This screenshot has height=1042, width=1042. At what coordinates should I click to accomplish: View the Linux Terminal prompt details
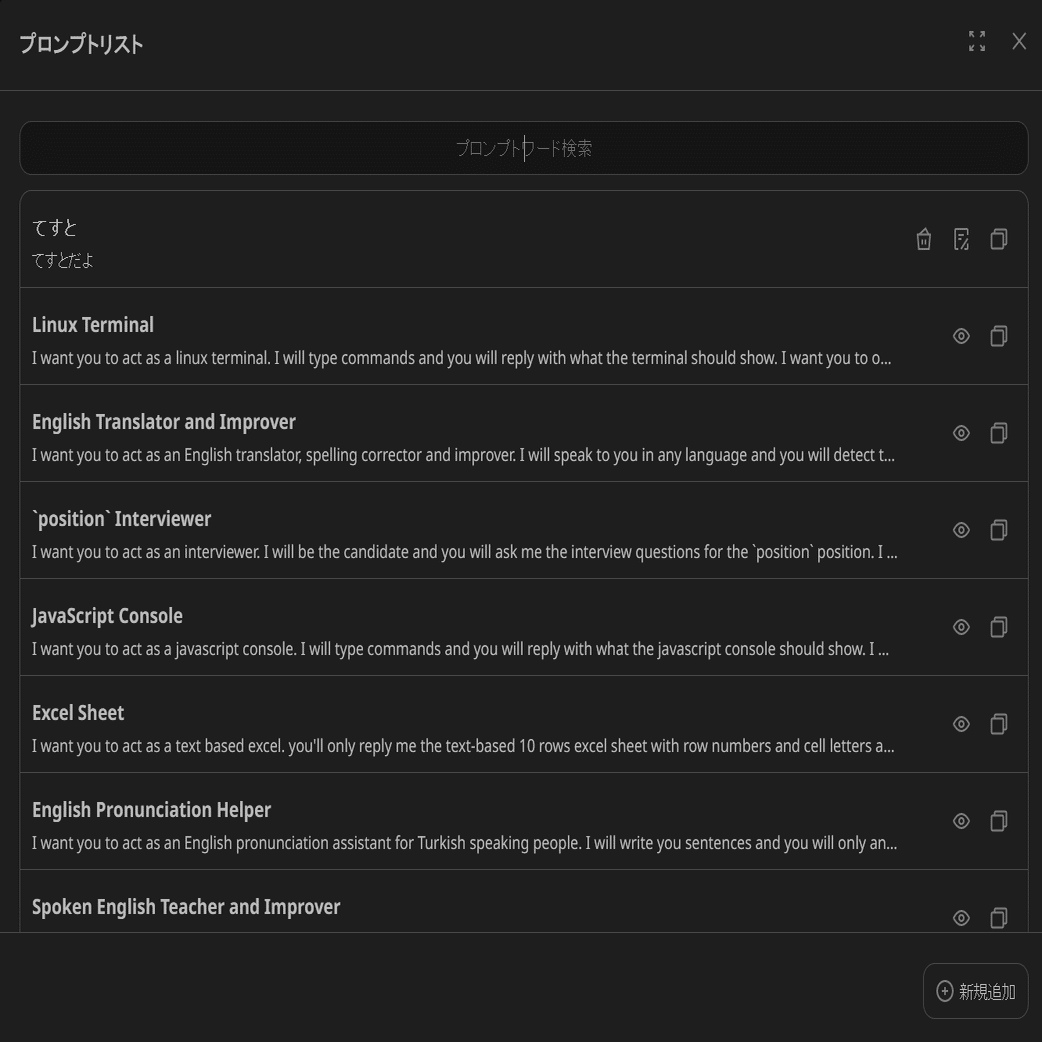point(961,336)
